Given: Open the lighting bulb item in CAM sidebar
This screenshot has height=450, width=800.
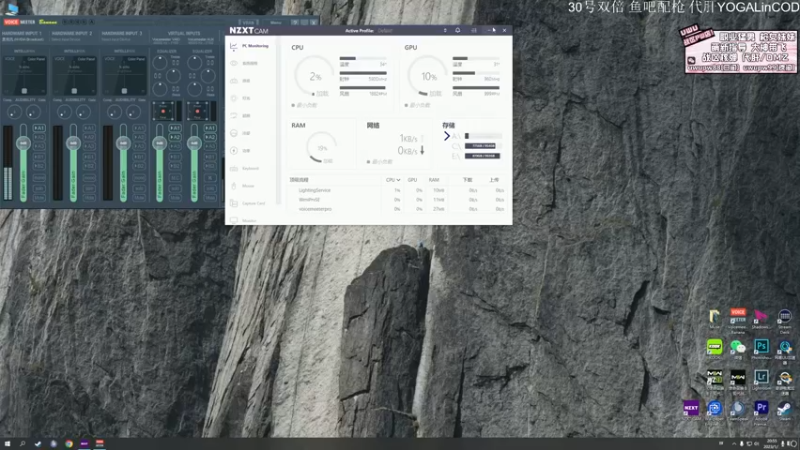Looking at the screenshot, I should [234, 98].
